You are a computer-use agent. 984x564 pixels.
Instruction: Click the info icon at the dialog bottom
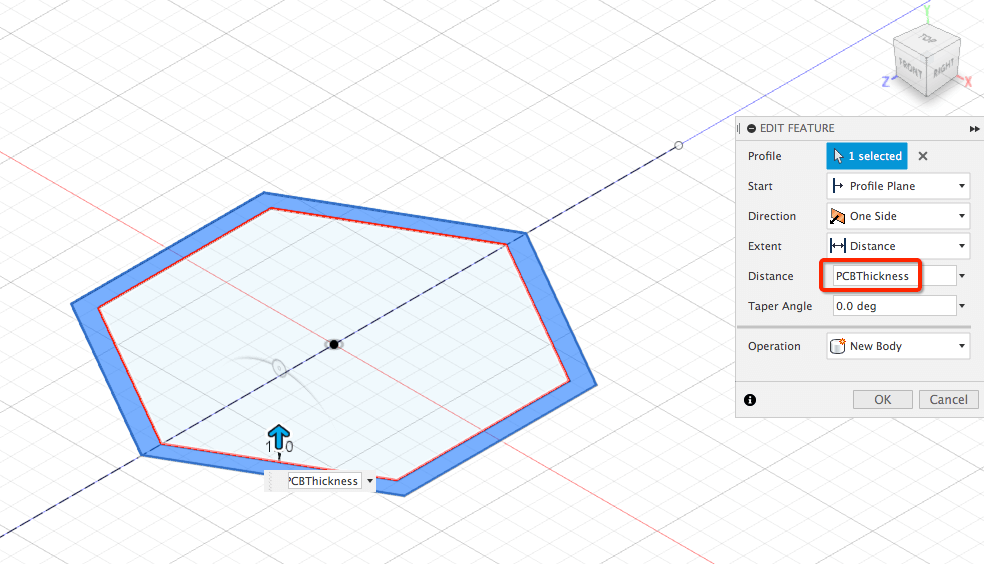coord(750,400)
